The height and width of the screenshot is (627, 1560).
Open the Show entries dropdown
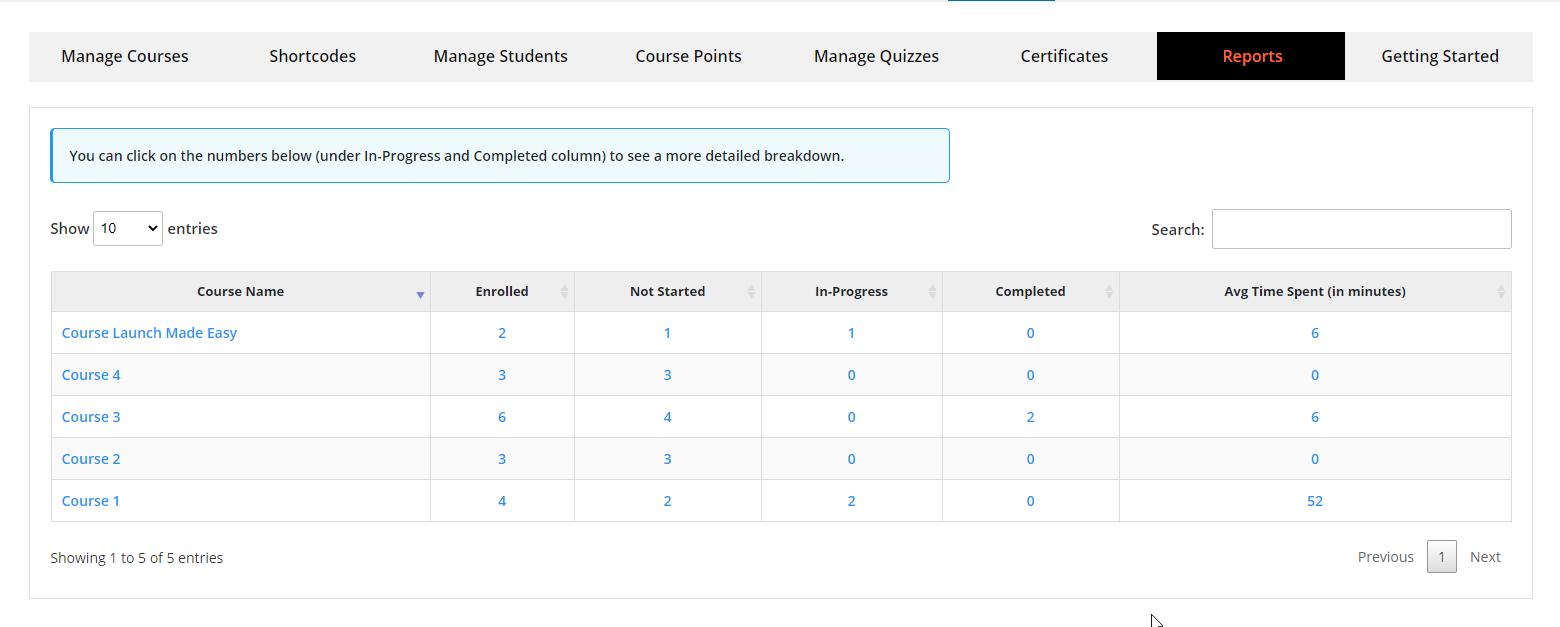pyautogui.click(x=128, y=229)
